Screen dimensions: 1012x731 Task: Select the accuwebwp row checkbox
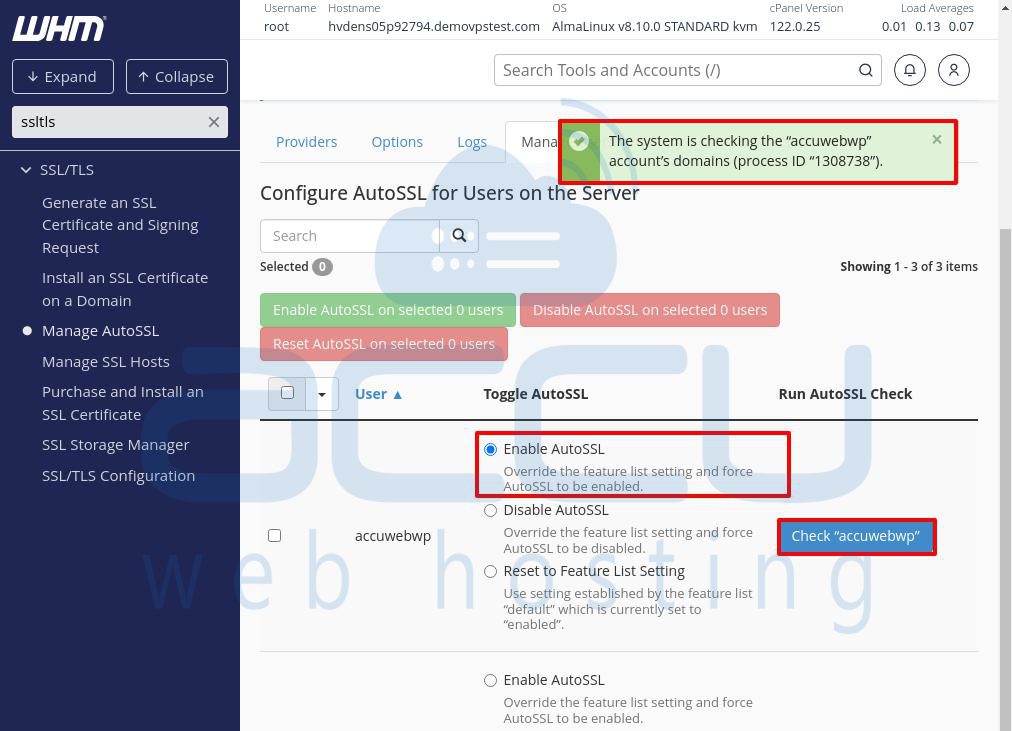coord(274,535)
